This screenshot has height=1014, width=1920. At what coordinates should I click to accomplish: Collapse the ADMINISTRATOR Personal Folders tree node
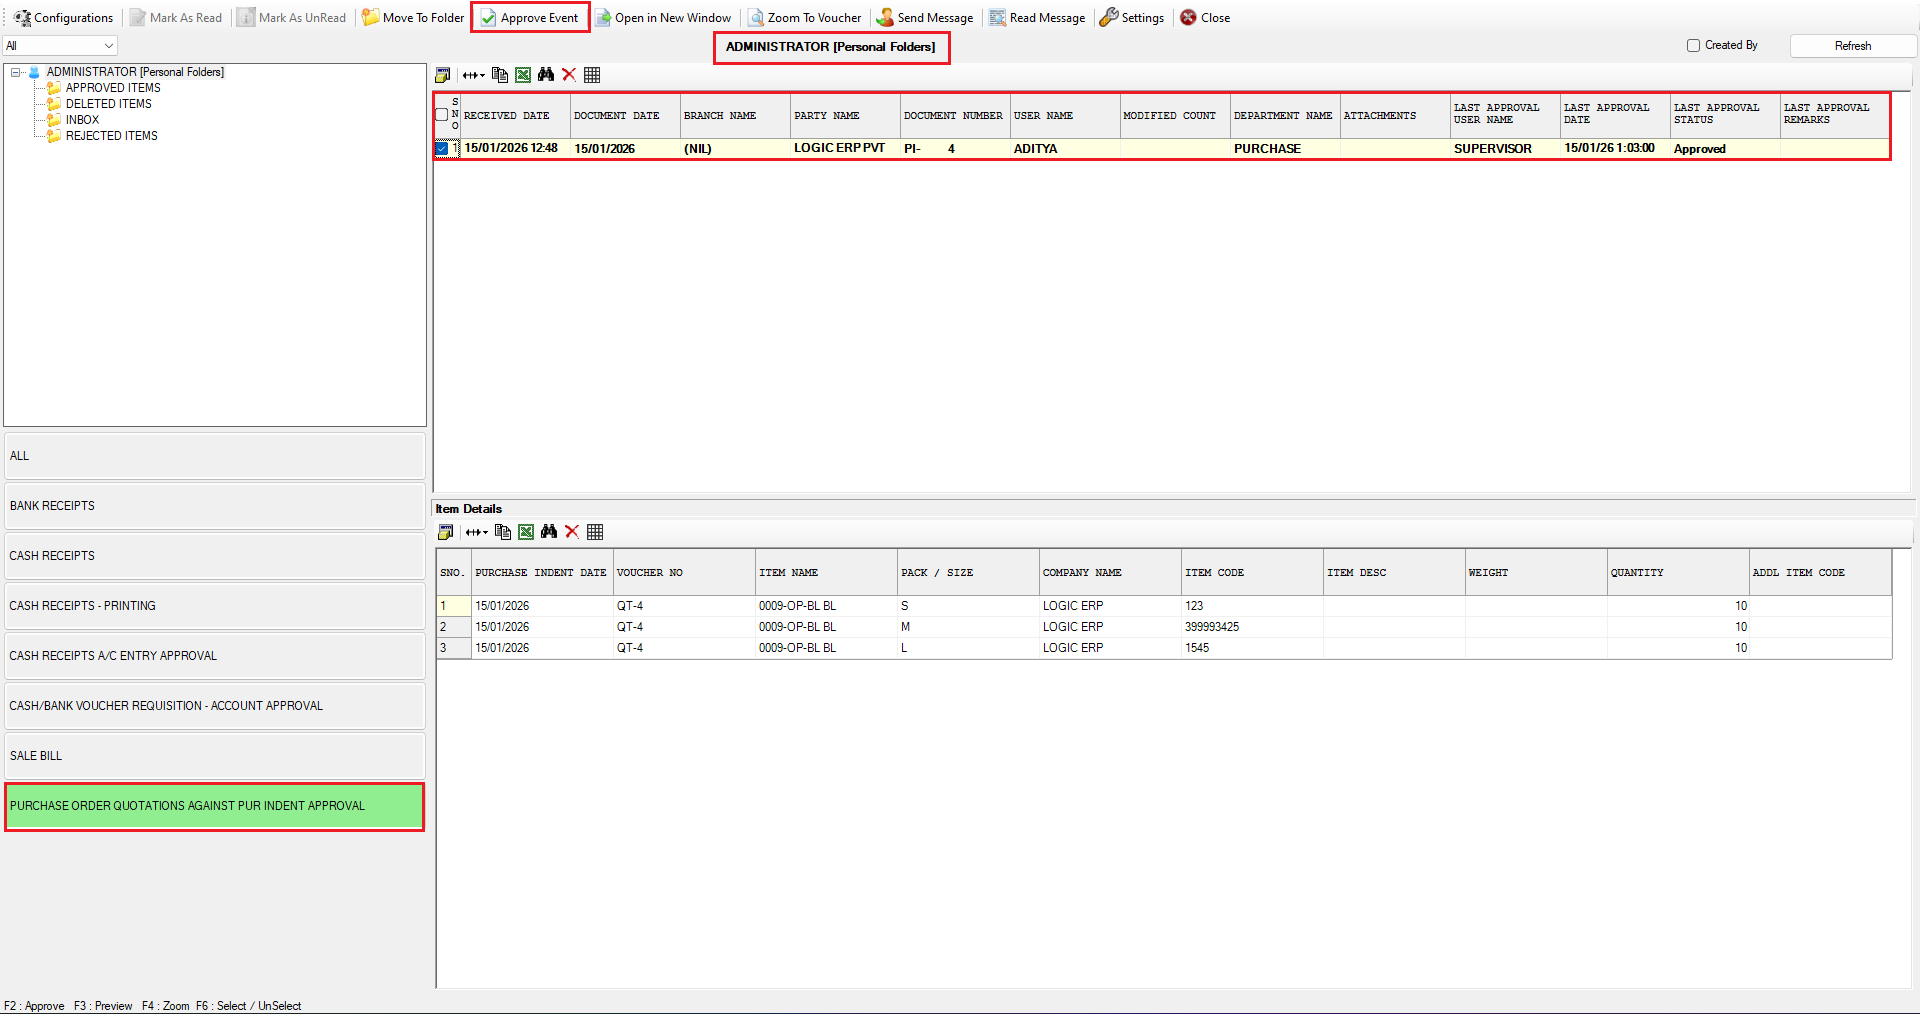tap(16, 72)
